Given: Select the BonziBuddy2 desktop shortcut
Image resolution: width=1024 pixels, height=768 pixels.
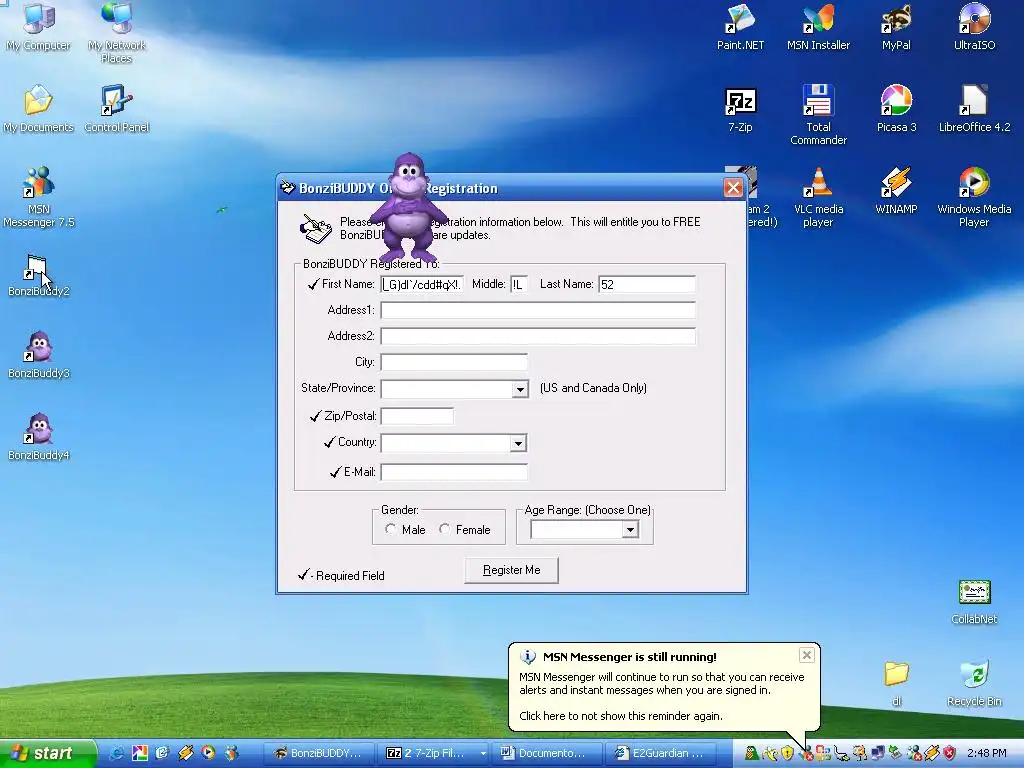Looking at the screenshot, I should tap(39, 274).
